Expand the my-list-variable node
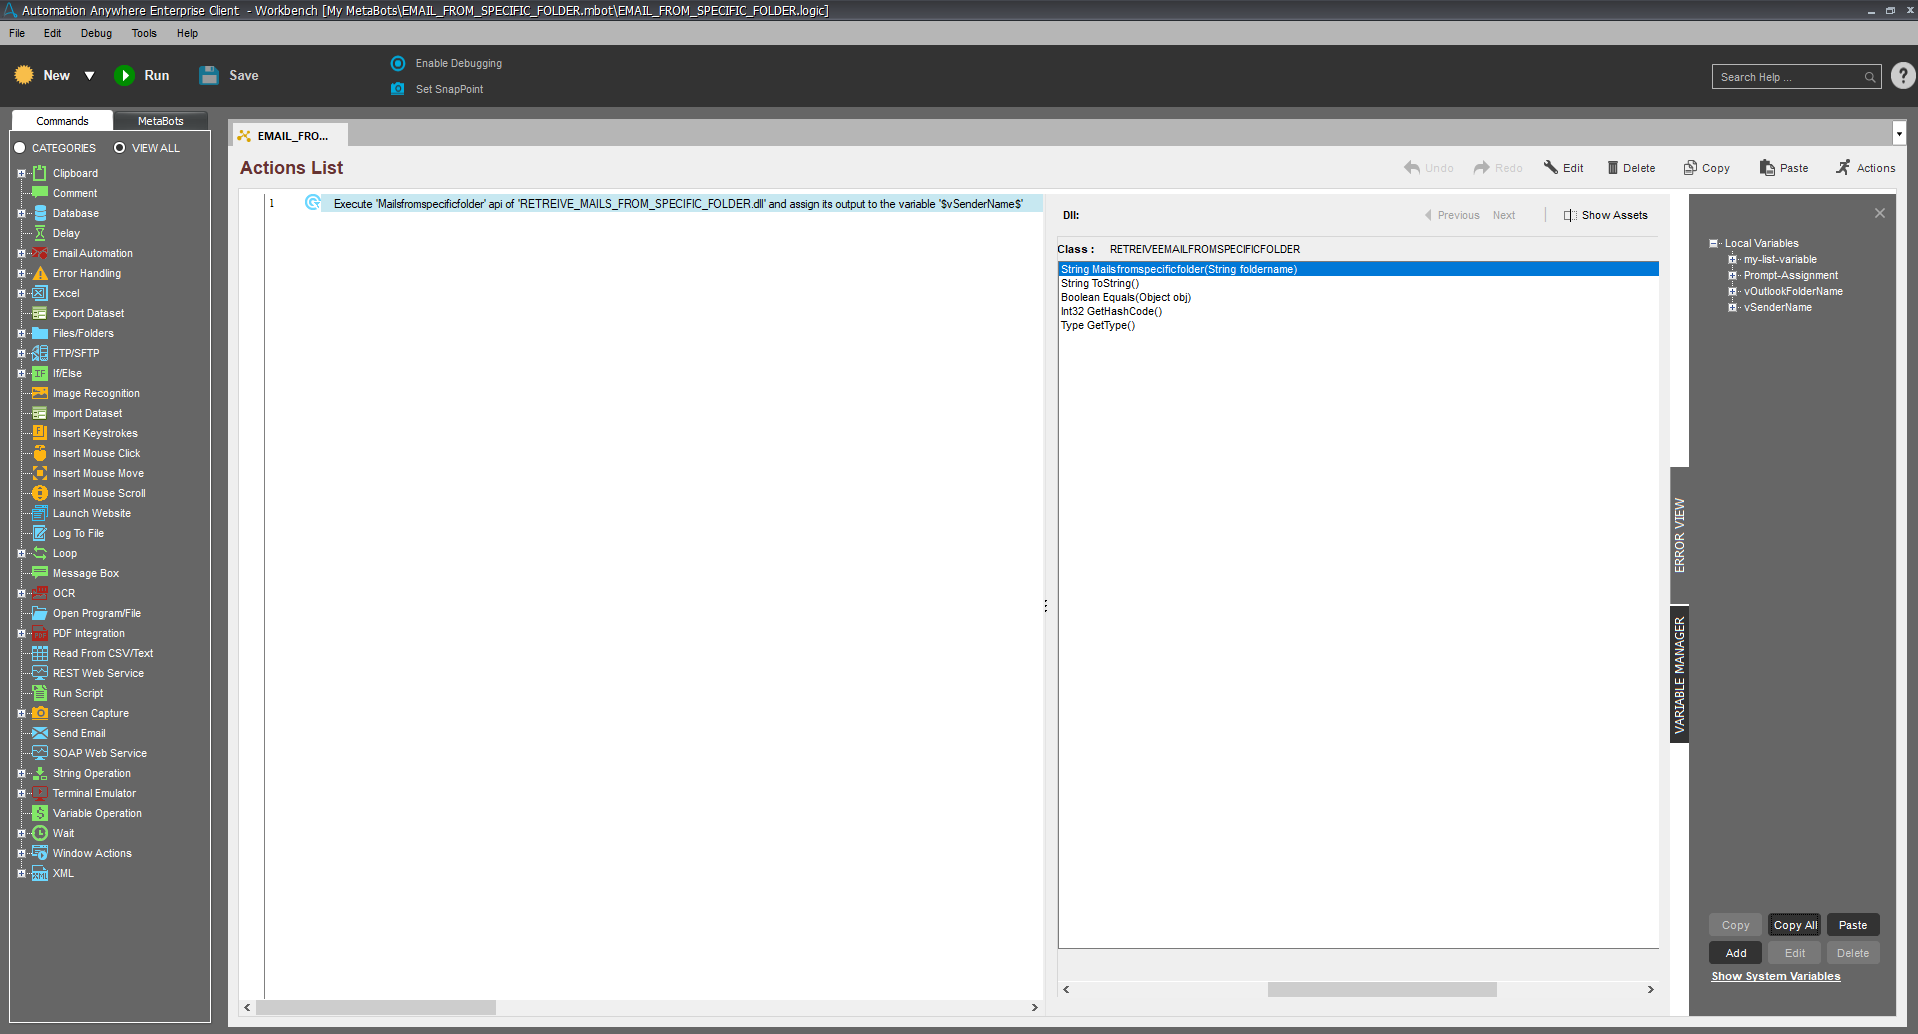Screen dimensions: 1918x1034 (1733, 259)
